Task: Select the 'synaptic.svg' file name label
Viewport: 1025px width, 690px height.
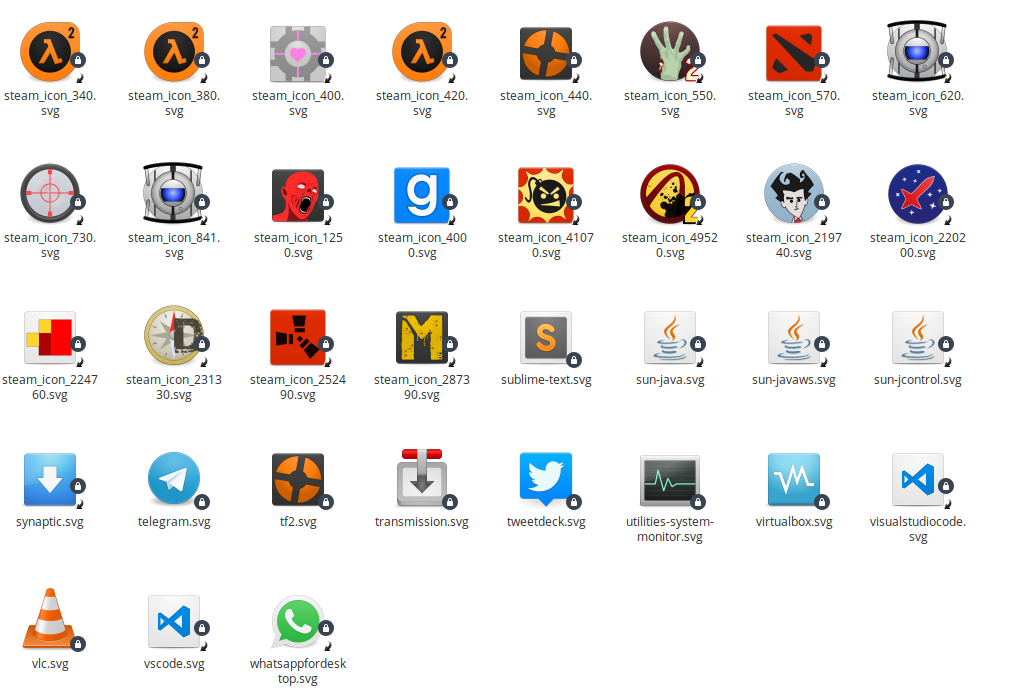Action: click(50, 522)
